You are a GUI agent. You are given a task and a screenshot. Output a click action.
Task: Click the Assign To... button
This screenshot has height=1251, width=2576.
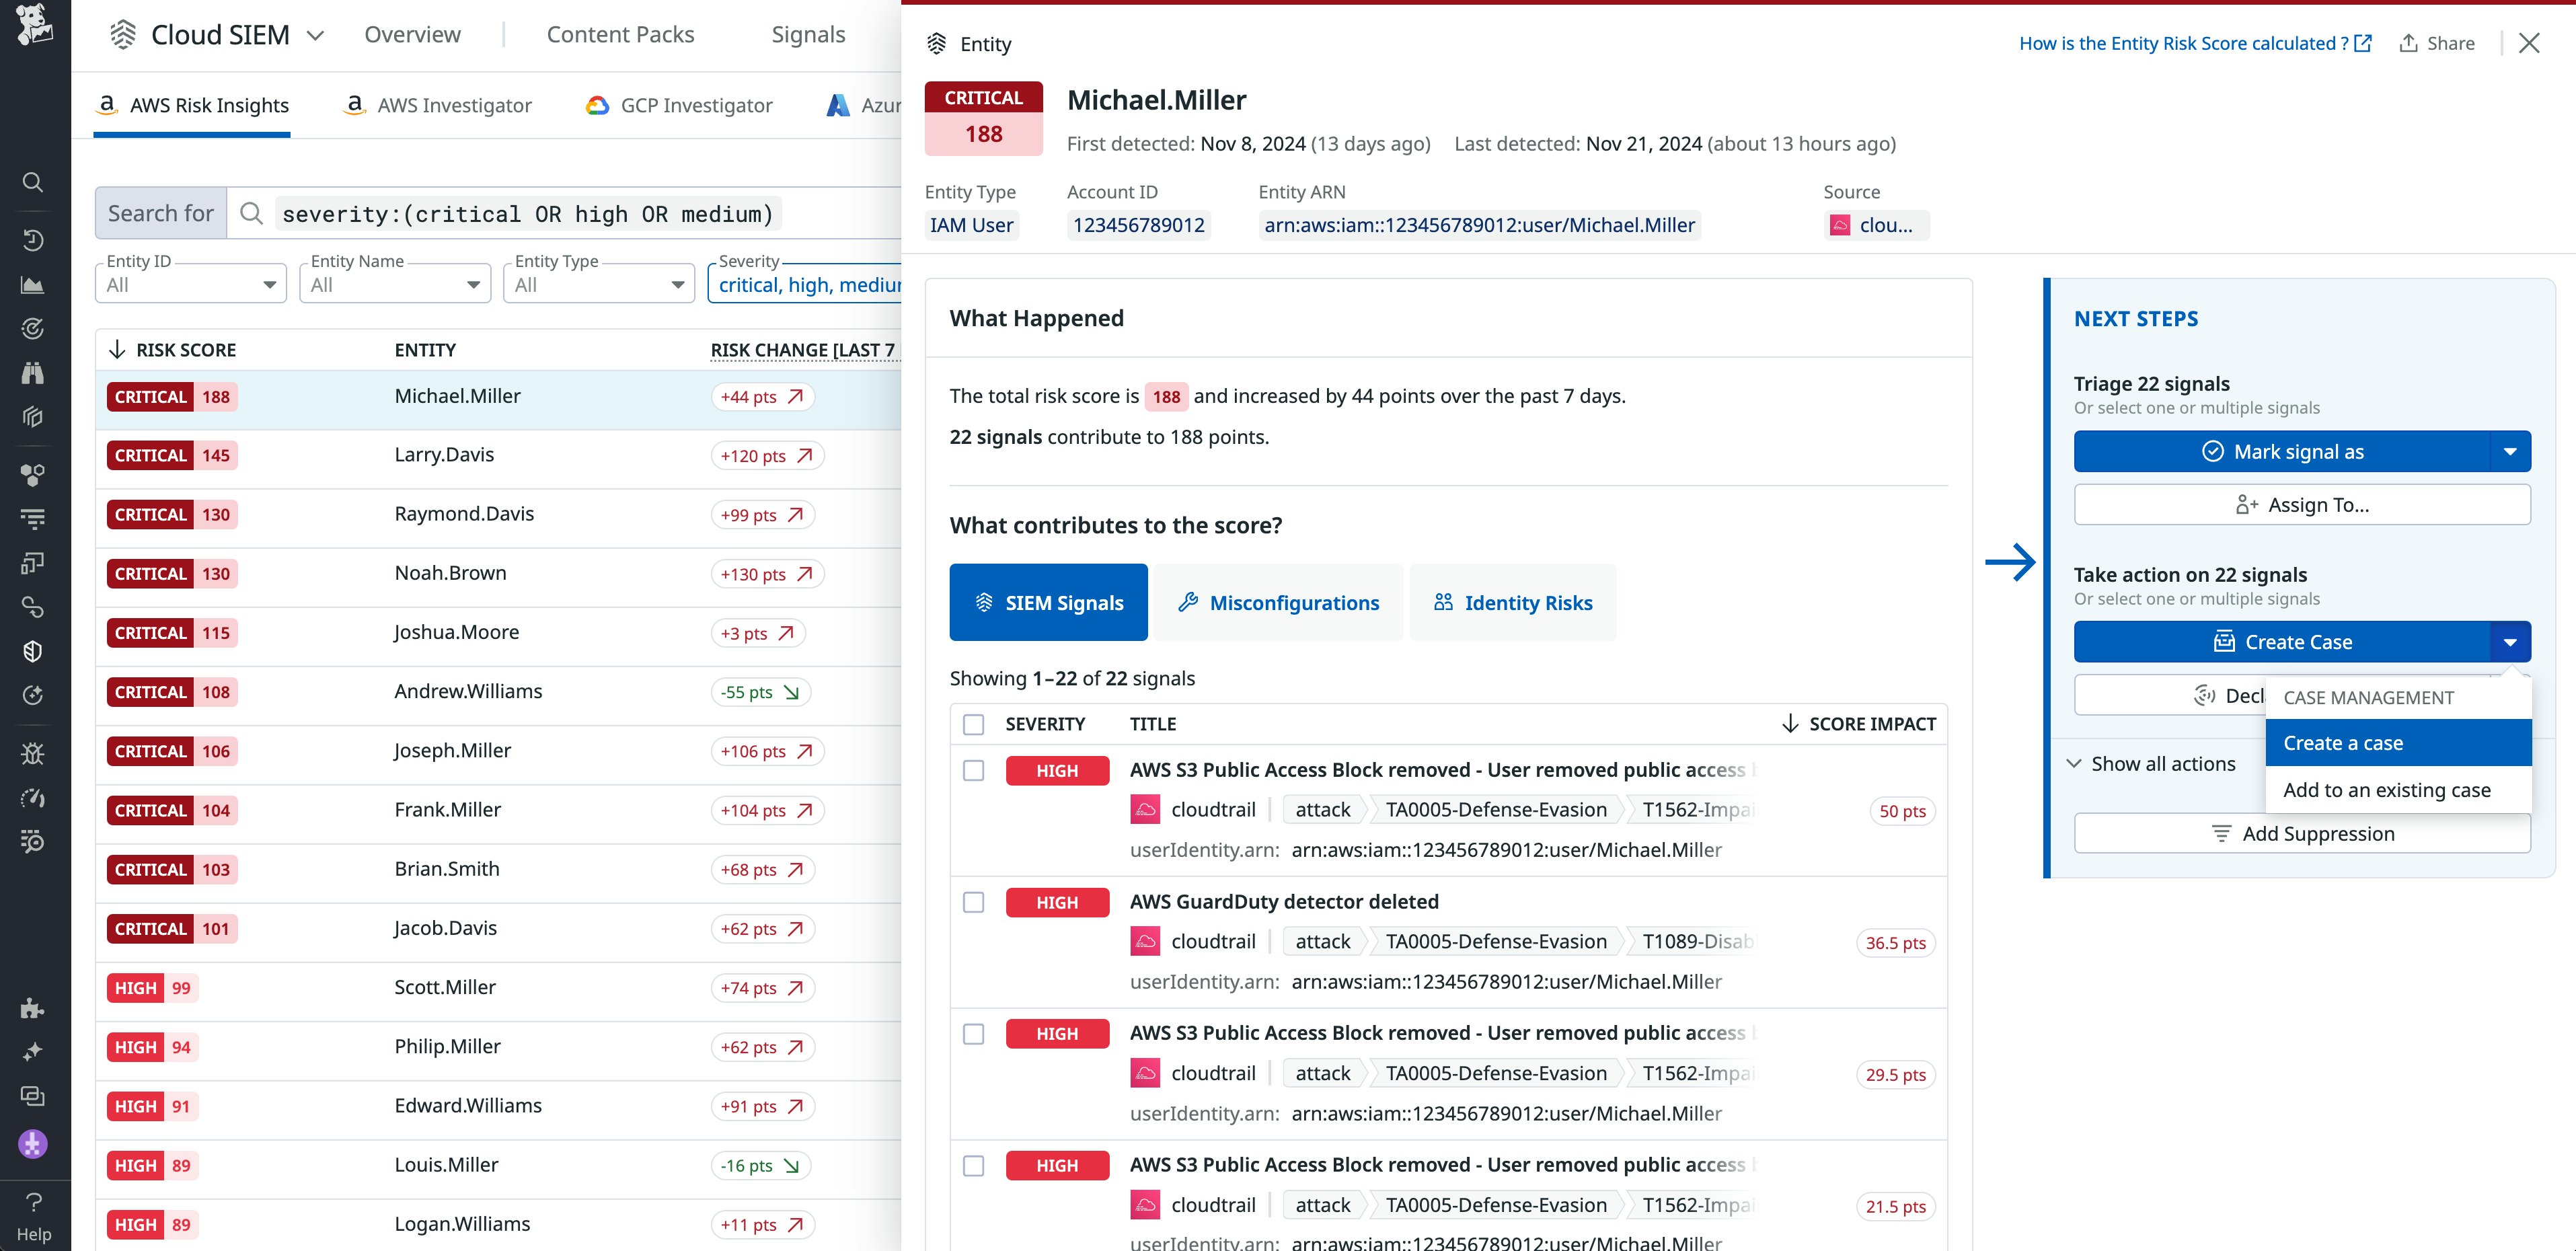click(x=2301, y=505)
